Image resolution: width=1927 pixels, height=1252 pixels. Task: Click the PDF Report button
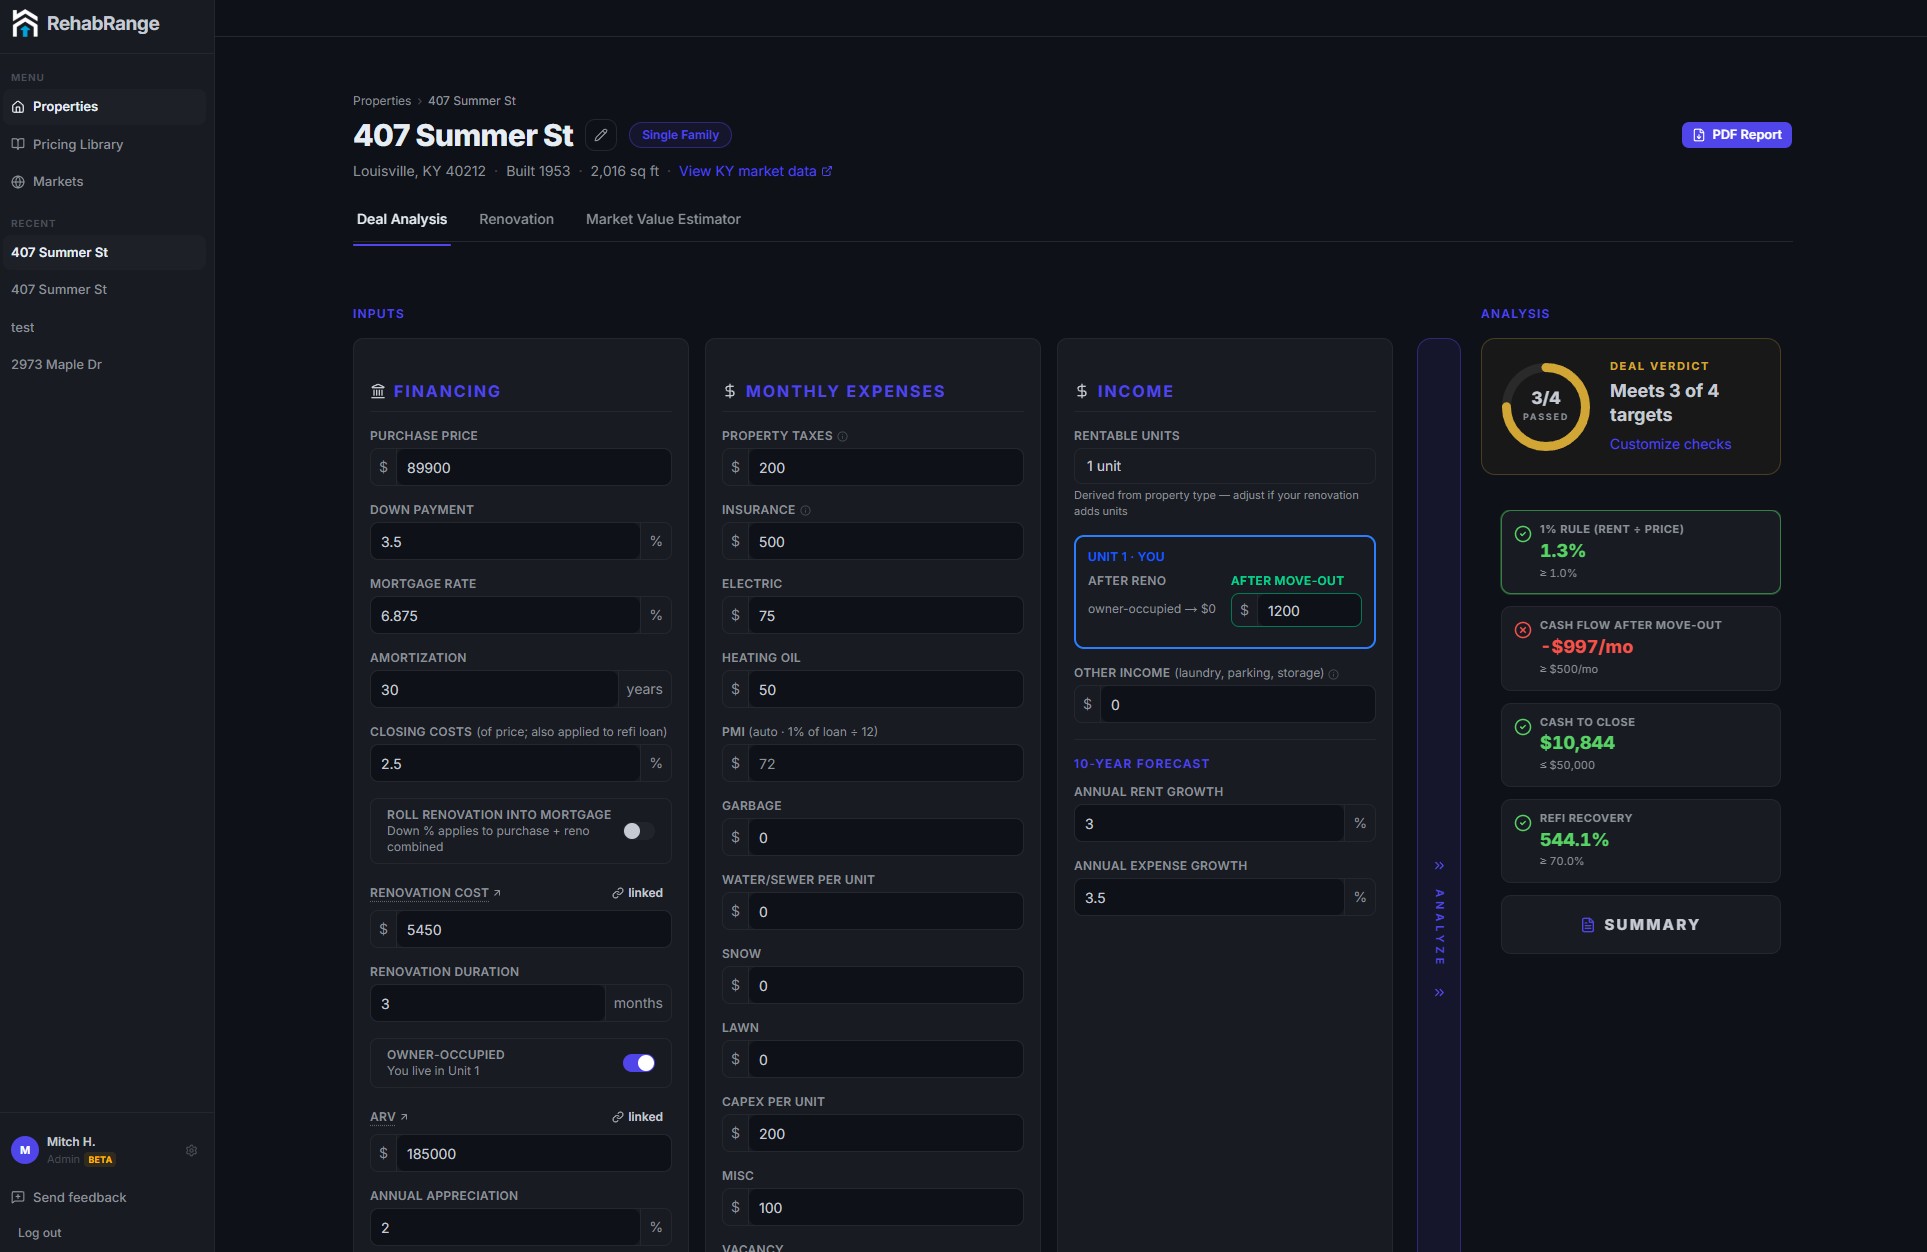click(x=1736, y=135)
